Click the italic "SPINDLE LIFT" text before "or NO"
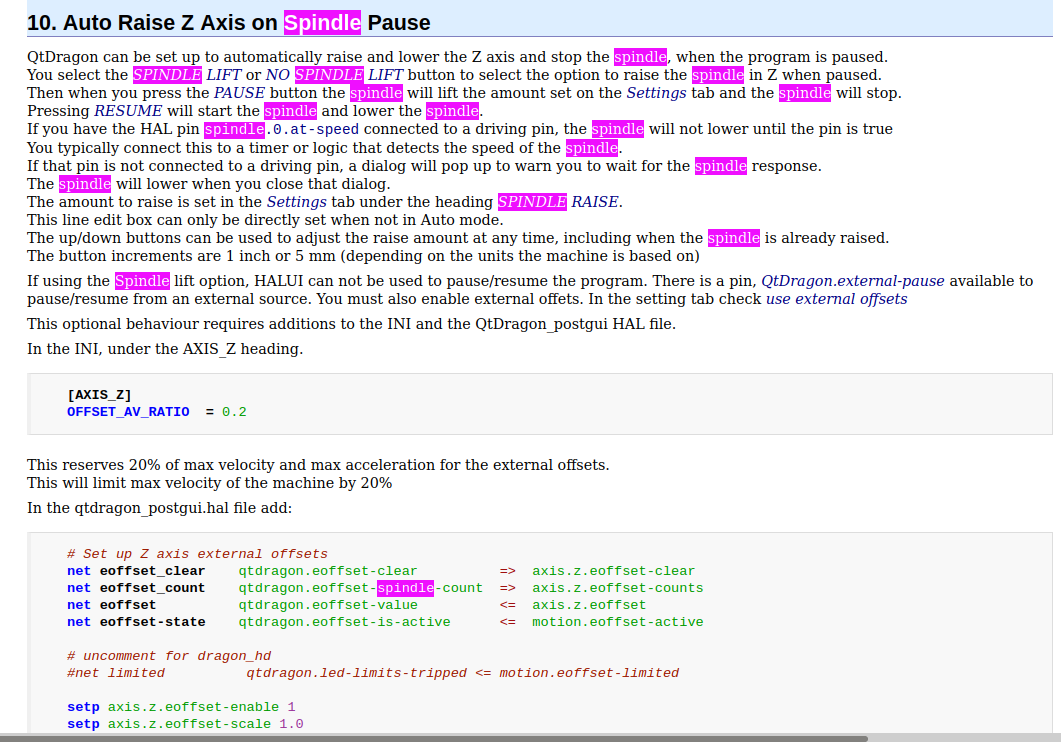 click(187, 75)
